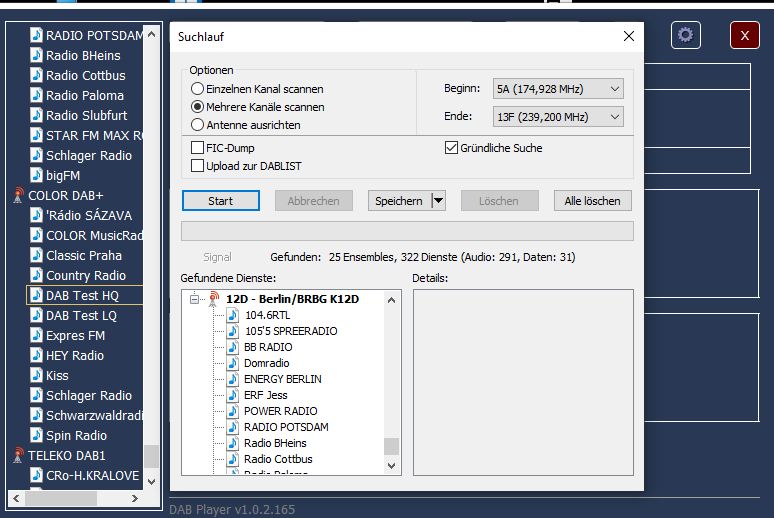This screenshot has width=774, height=518.
Task: Click note icon beside DAB Test HQ
Action: tap(36, 295)
